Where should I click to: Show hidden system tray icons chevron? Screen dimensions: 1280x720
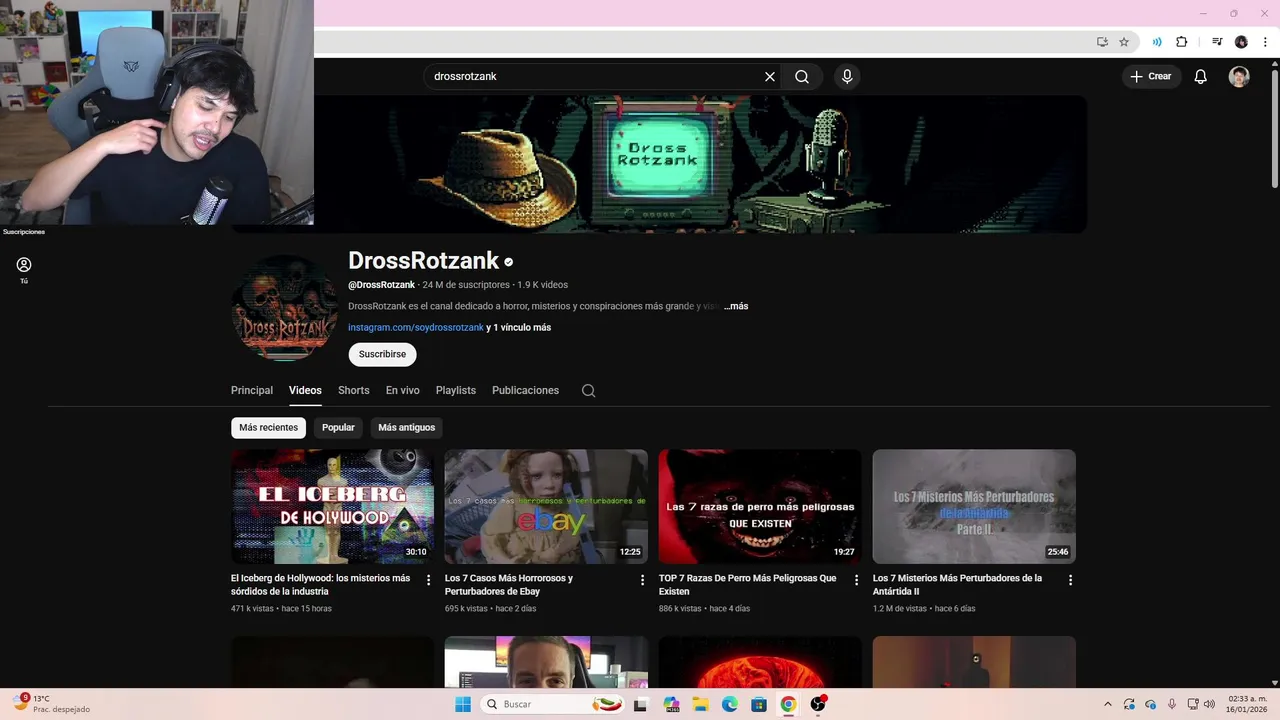click(x=1107, y=704)
